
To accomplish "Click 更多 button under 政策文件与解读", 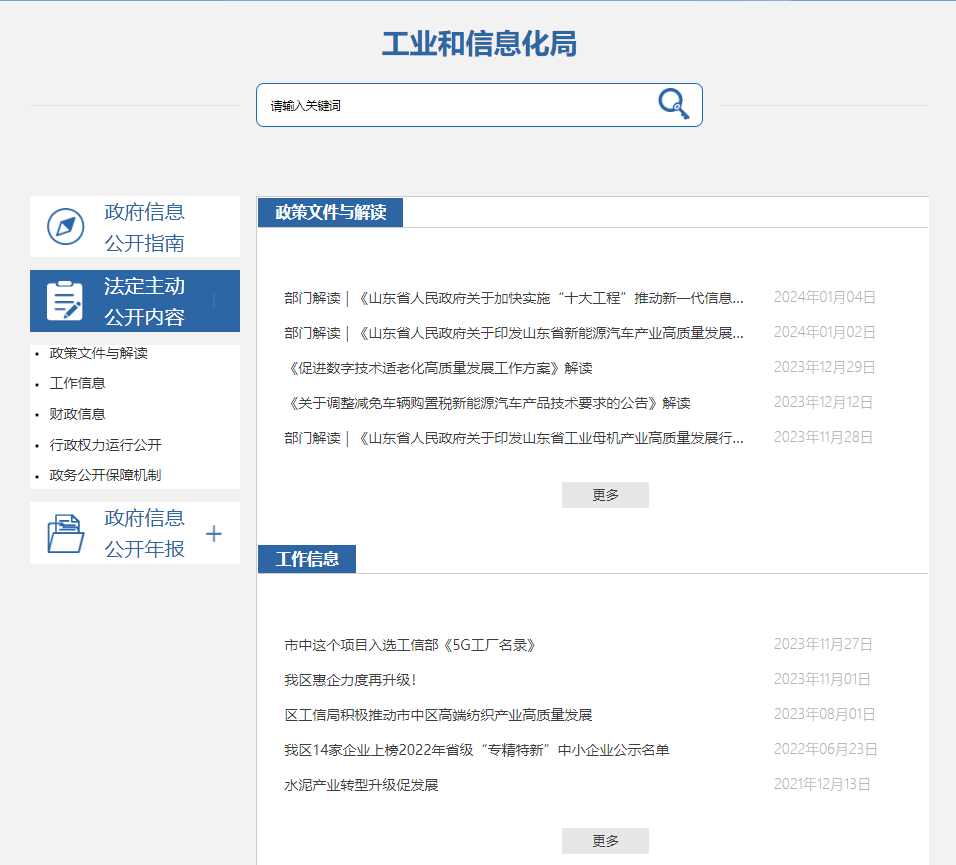I will pos(605,495).
